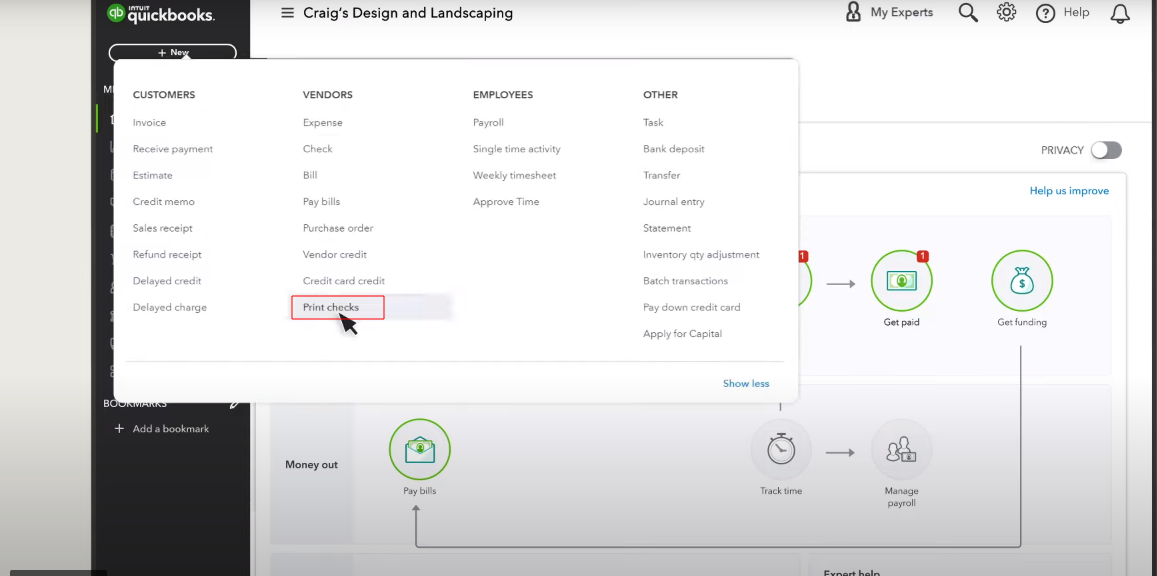1157x576 pixels.
Task: Click the My Experts label
Action: [x=902, y=13]
